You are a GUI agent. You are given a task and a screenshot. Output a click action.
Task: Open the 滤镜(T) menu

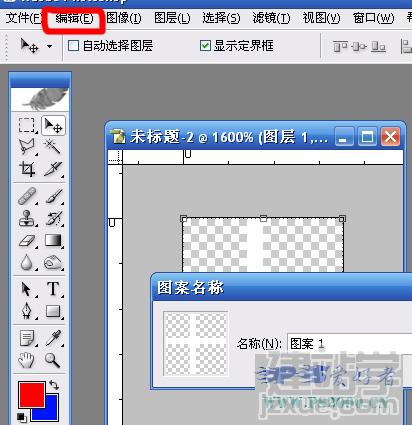click(271, 18)
